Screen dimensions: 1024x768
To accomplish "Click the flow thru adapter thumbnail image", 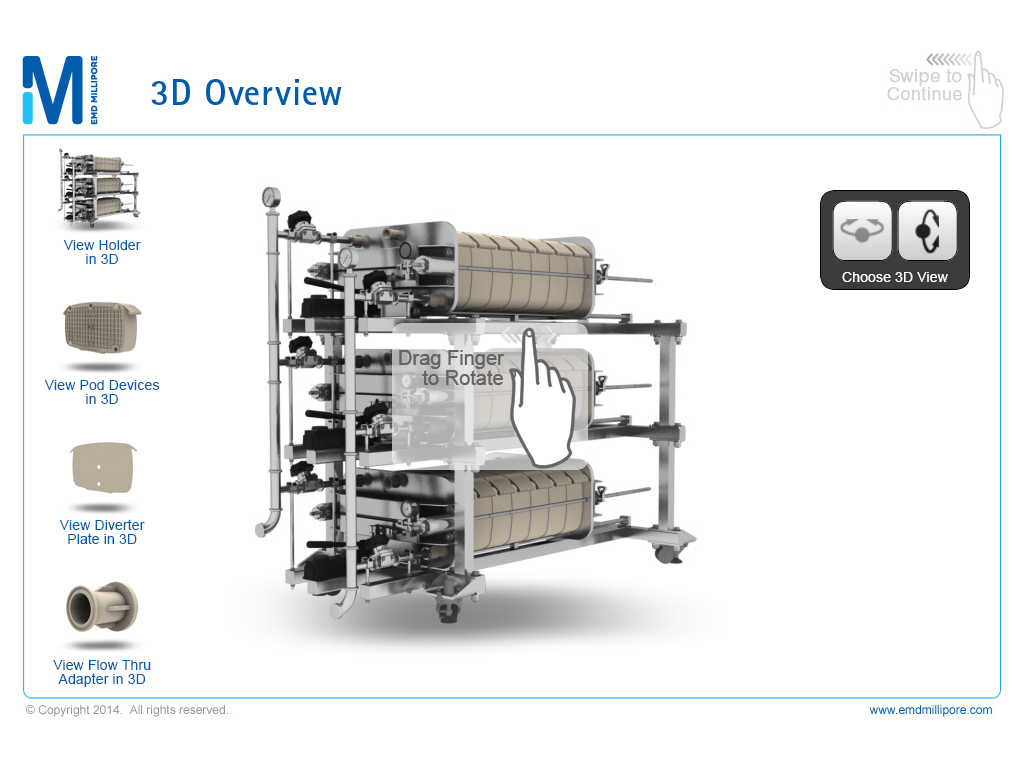I will tap(102, 608).
